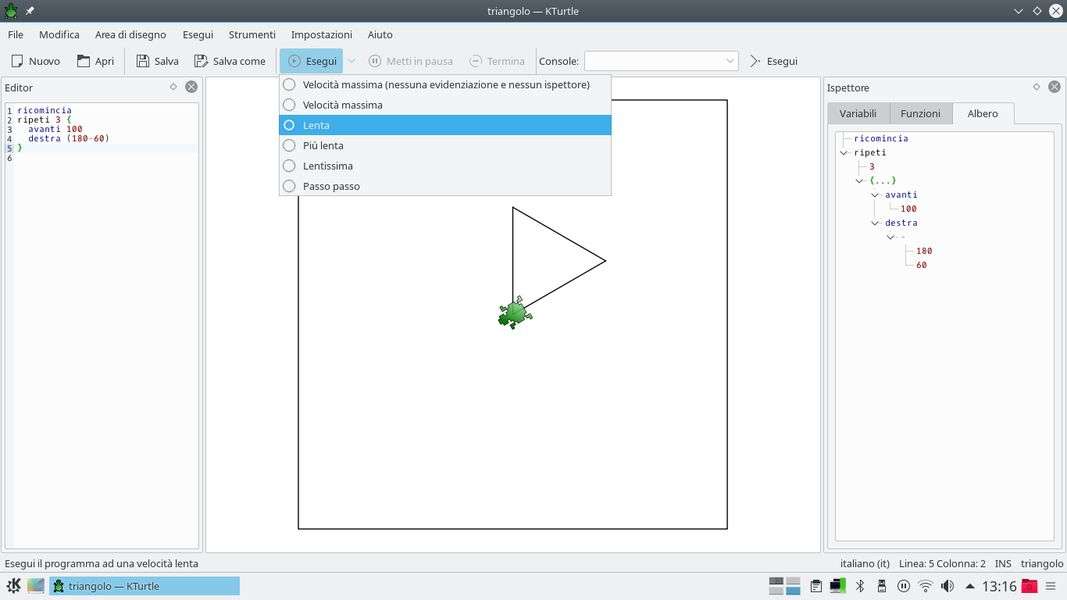Viewport: 1067px width, 600px height.
Task: Click in the Console input field
Action: tap(653, 61)
